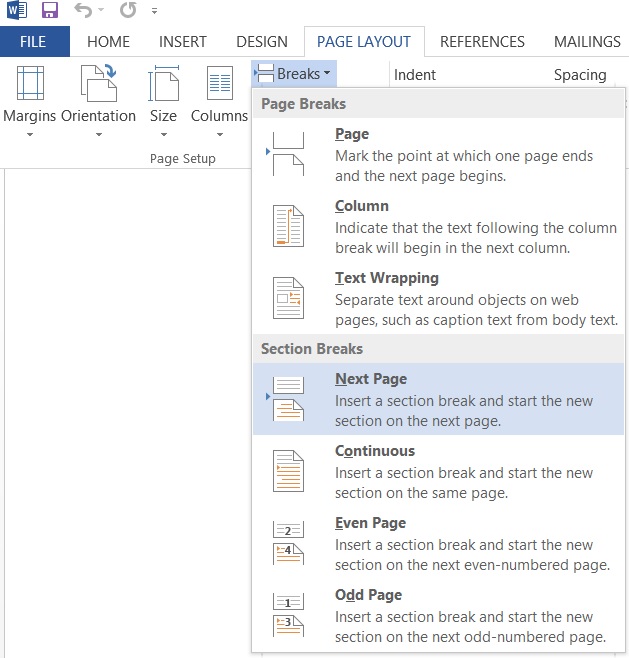
Task: Click the Columns label text
Action: (219, 115)
